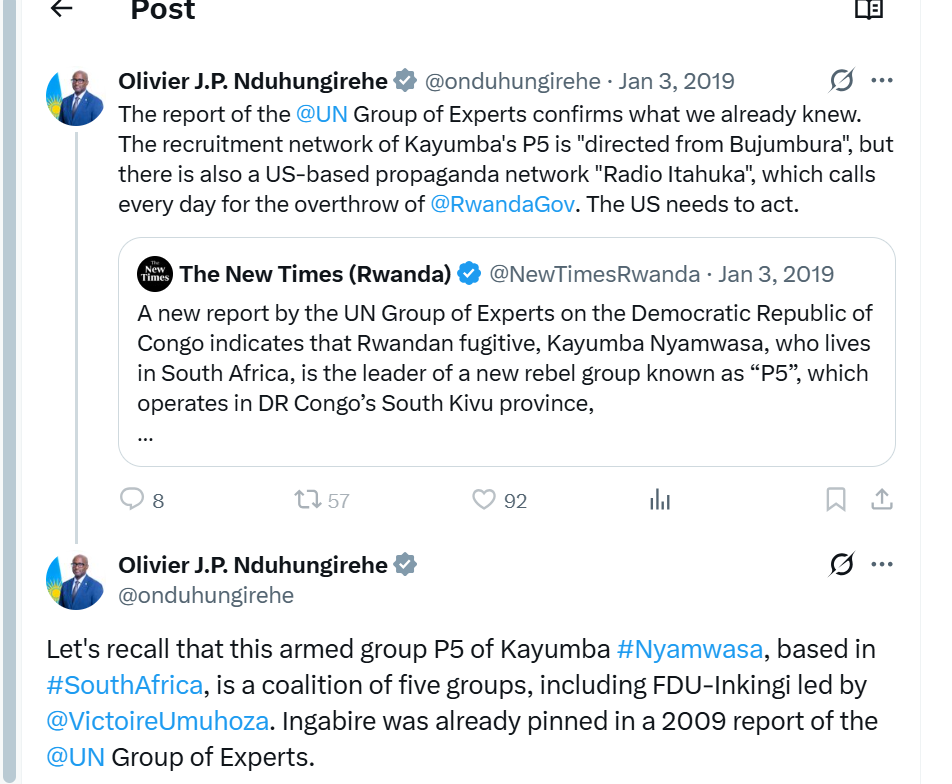View analytics for the first post
952x784 pixels.
[660, 499]
